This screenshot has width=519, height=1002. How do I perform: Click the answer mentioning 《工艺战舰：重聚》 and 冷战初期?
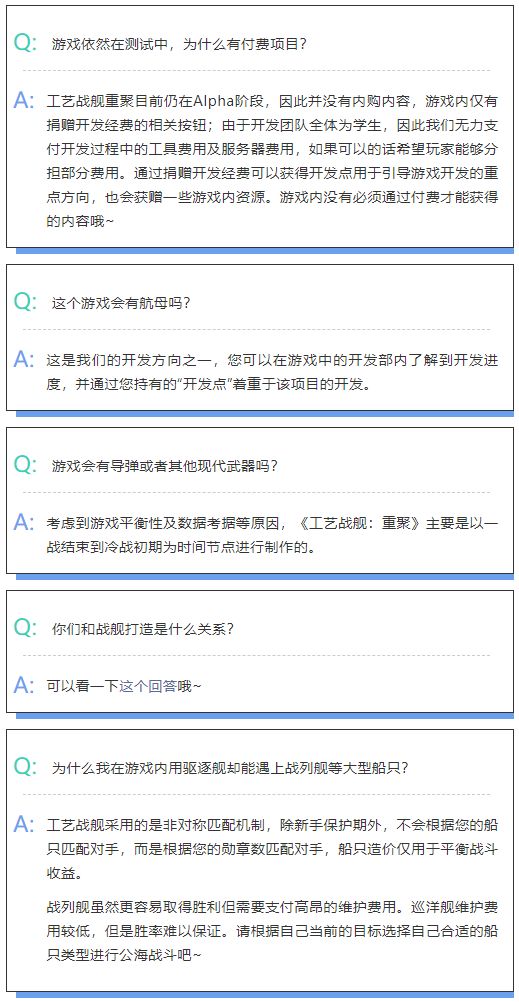pos(272,536)
